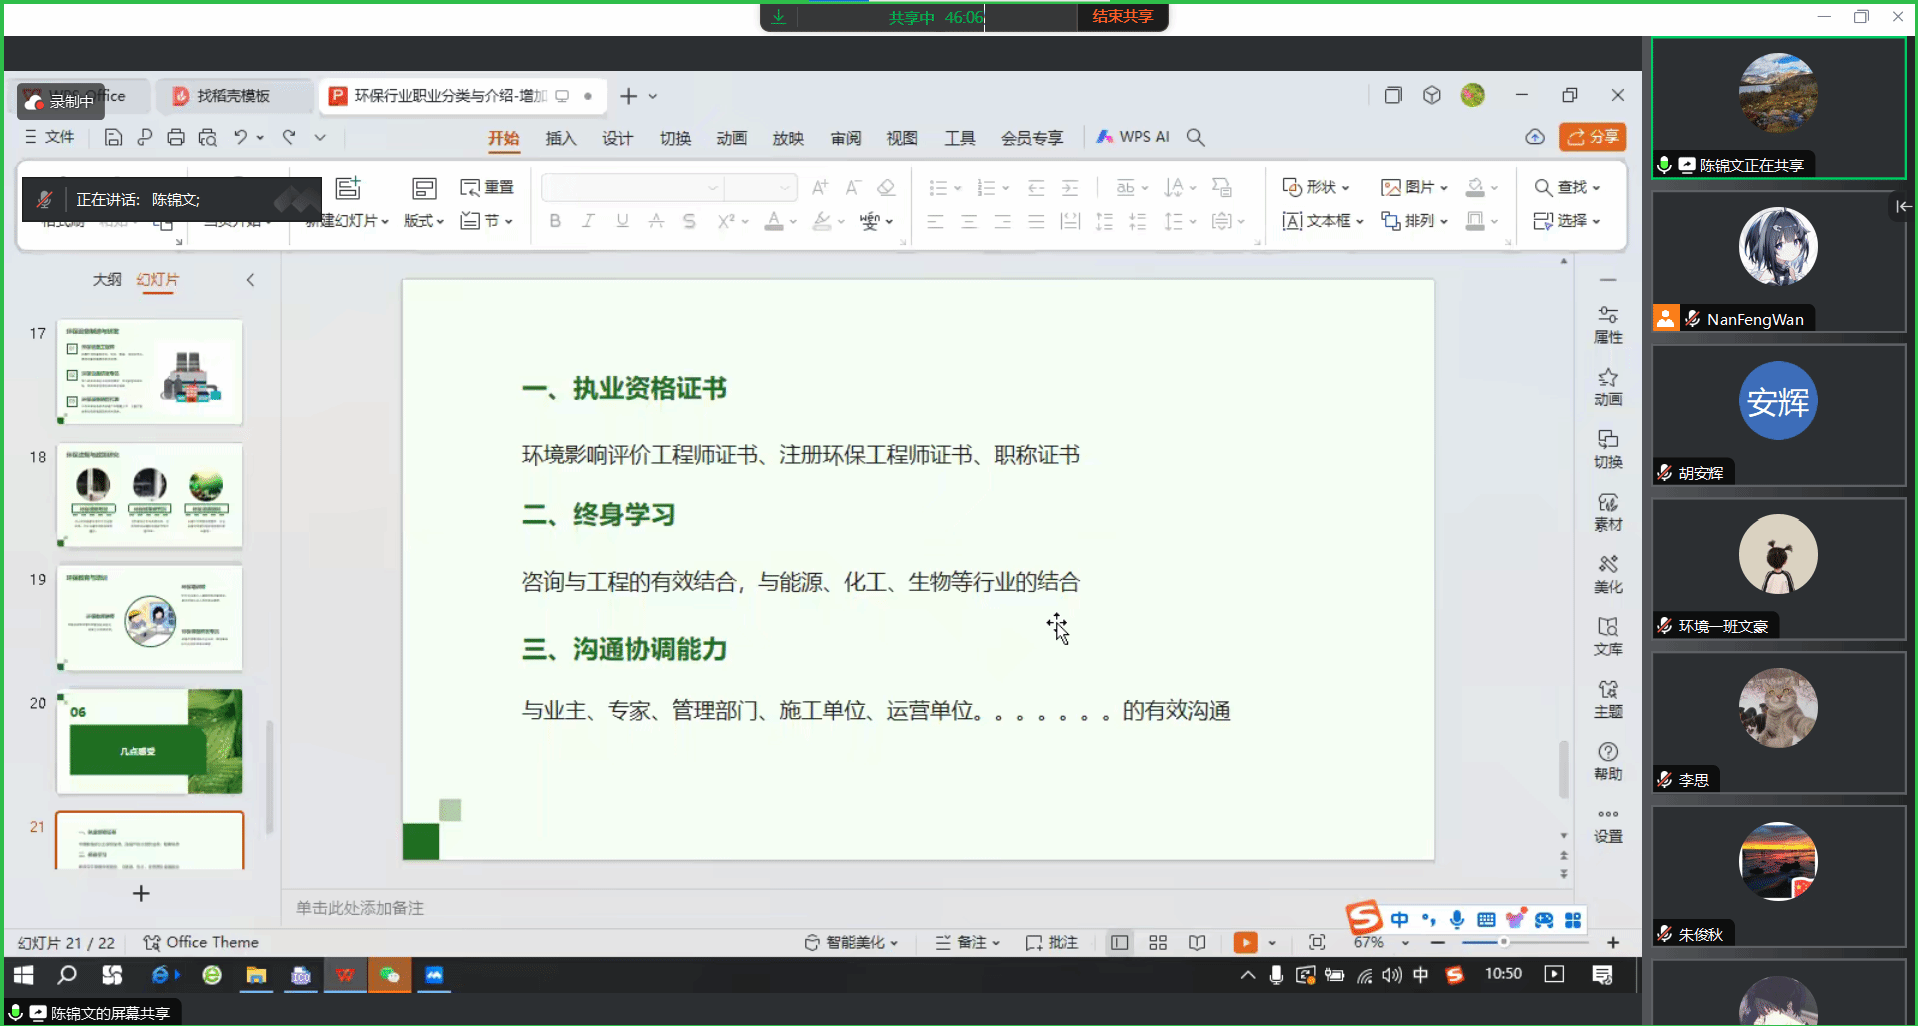1918x1026 pixels.
Task: Click the orange 分享 share button
Action: (1592, 137)
